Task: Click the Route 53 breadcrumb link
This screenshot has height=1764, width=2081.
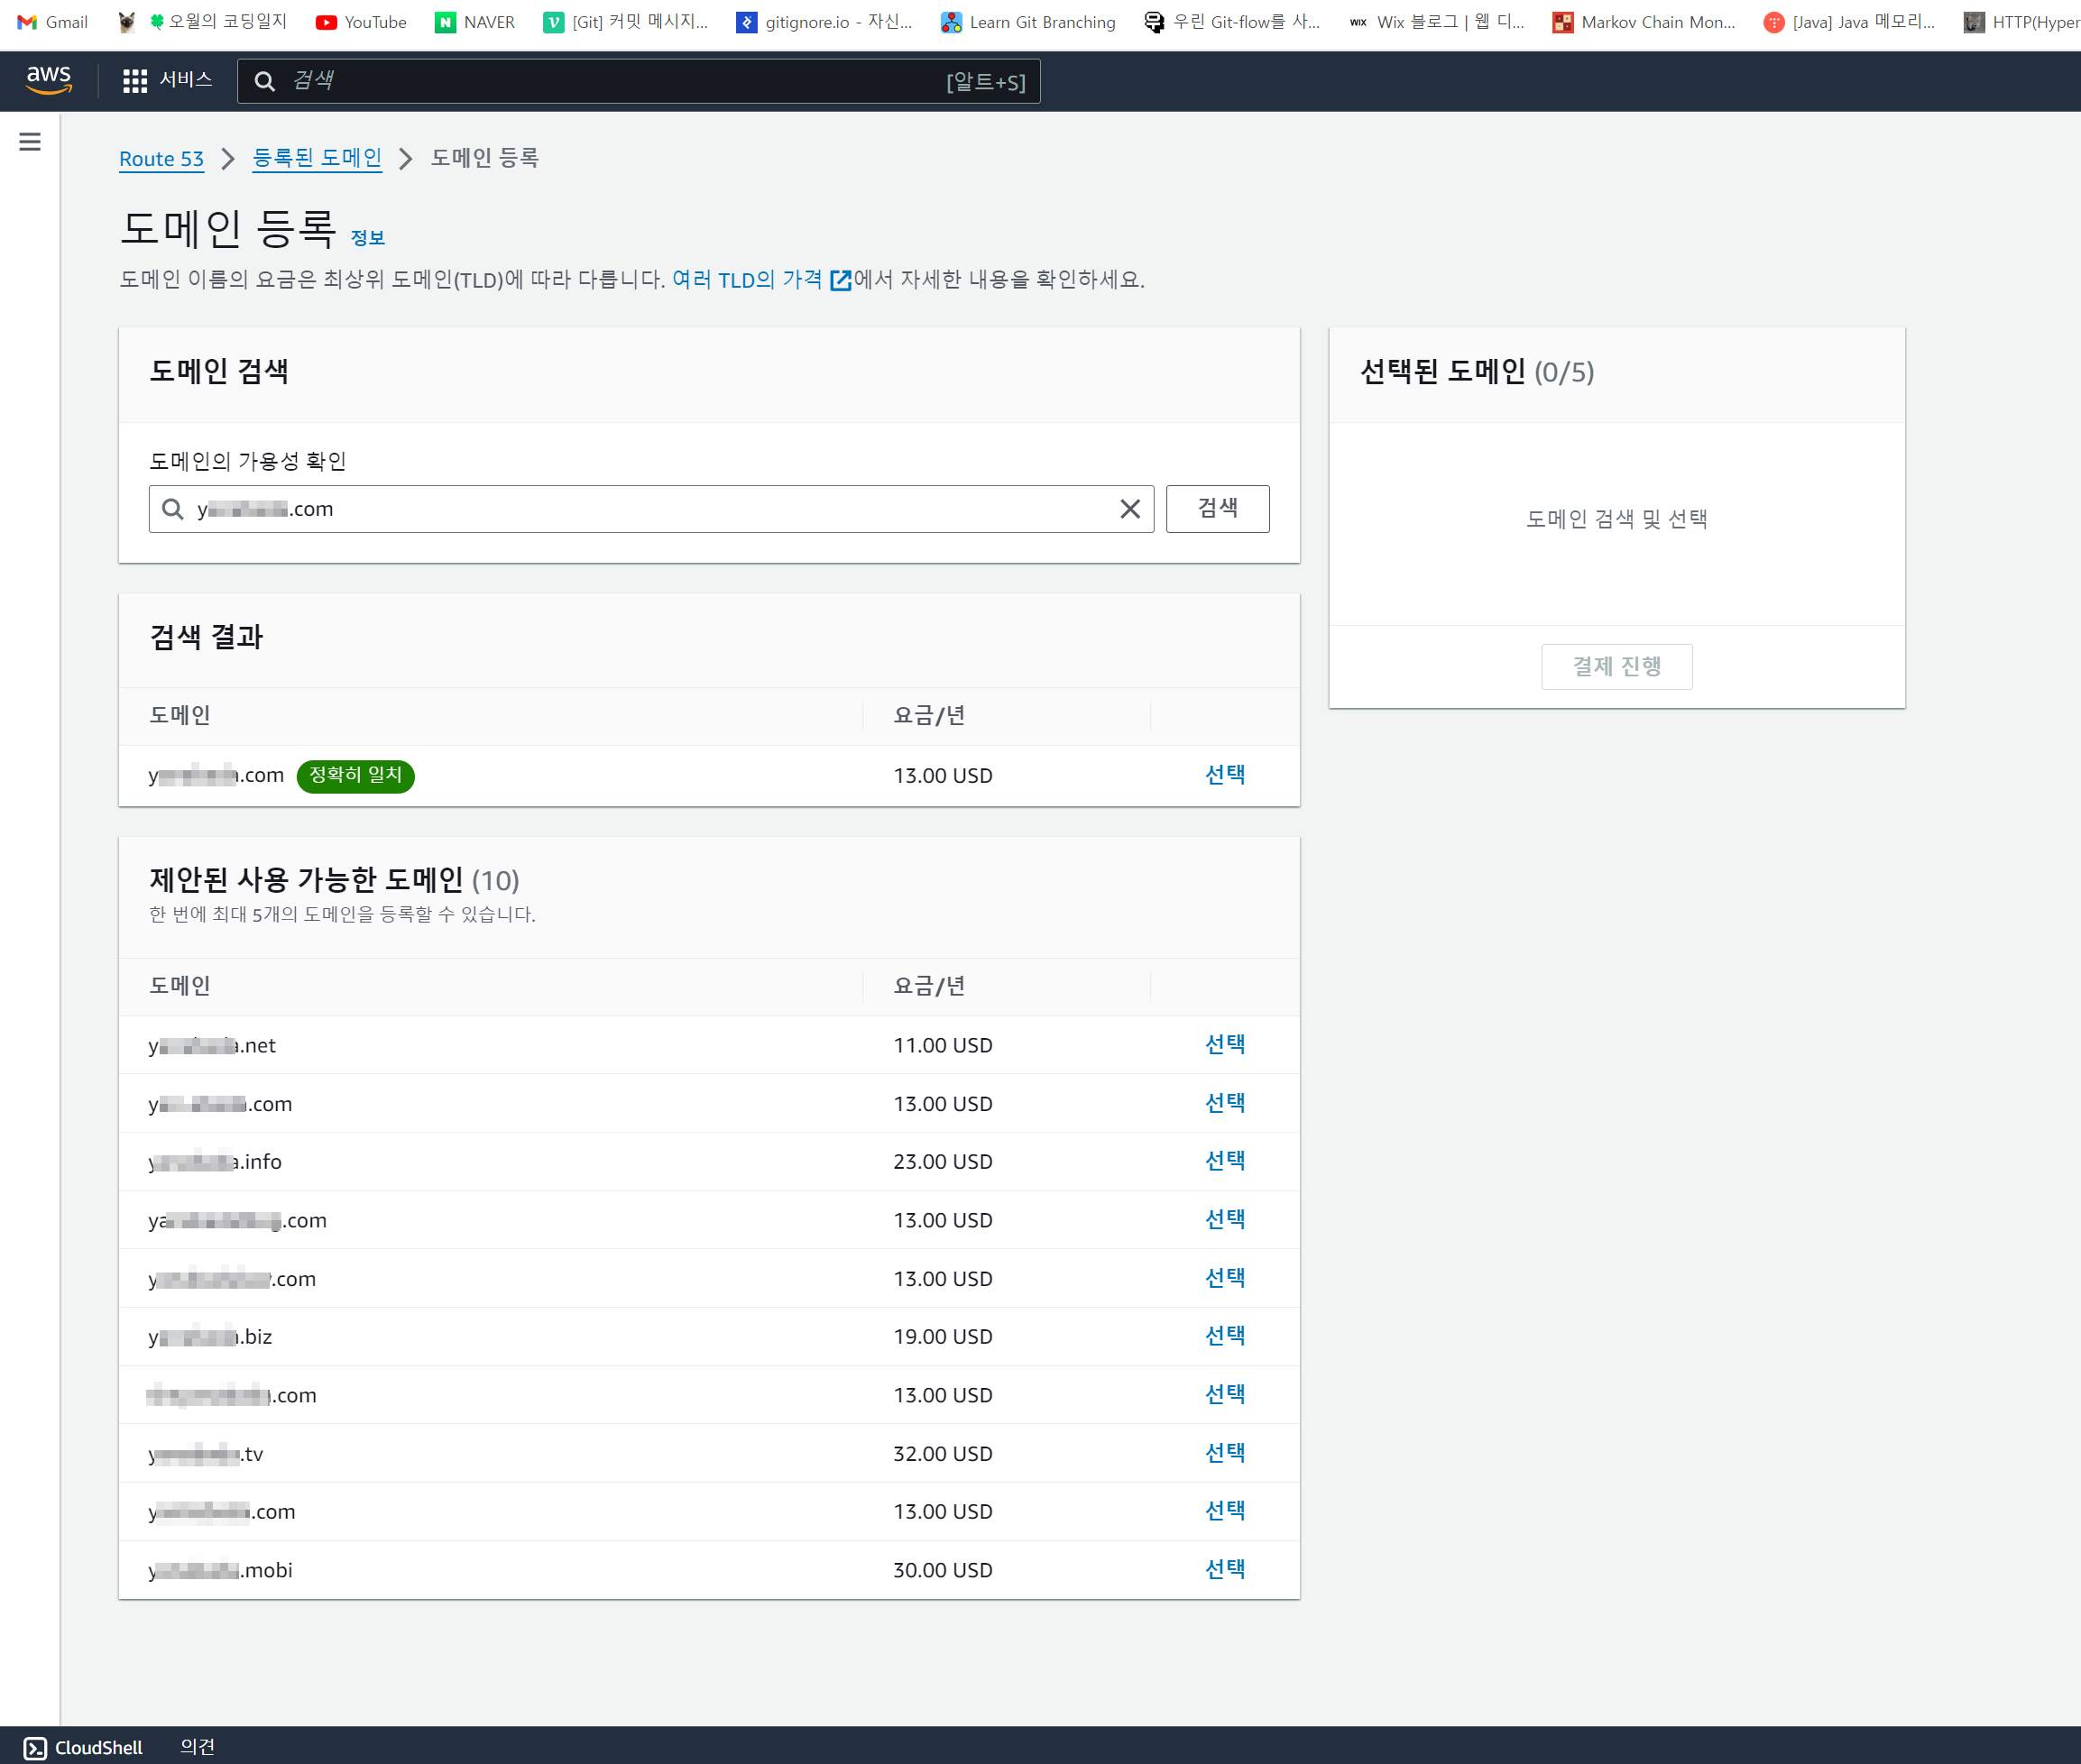Action: [x=161, y=158]
